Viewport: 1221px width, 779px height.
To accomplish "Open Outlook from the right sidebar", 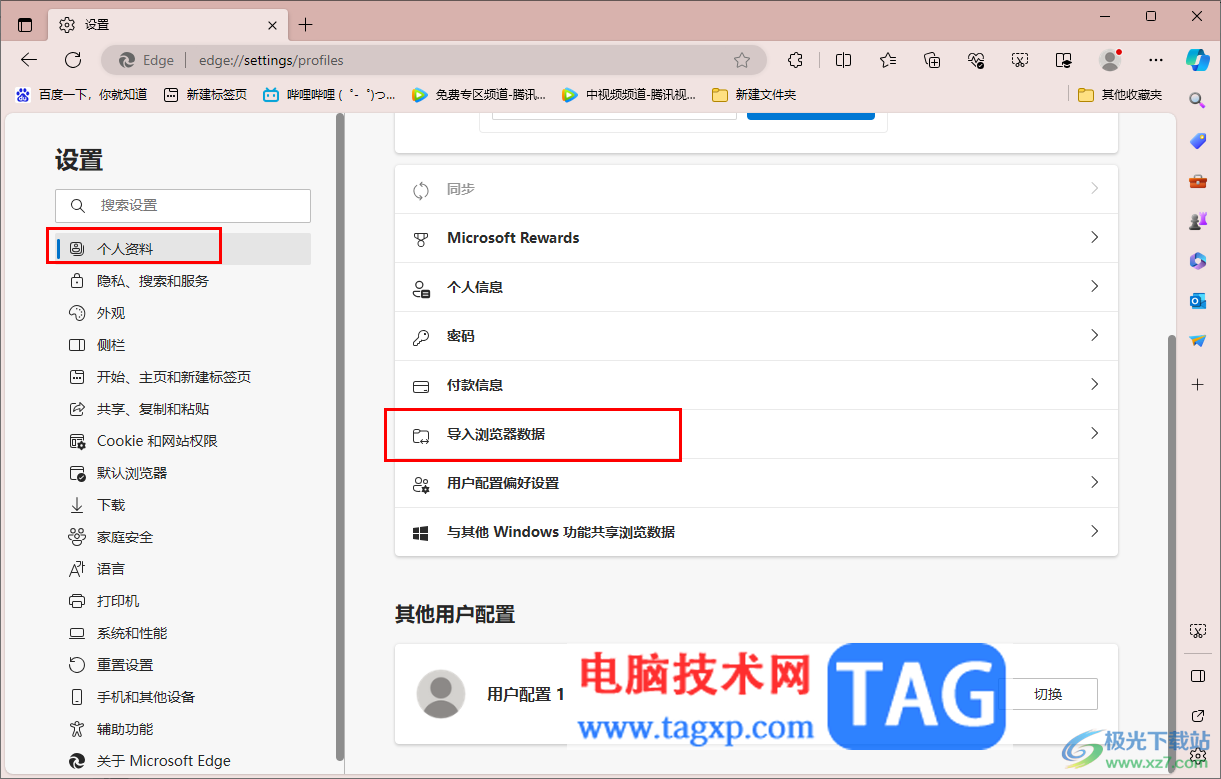I will [x=1197, y=300].
